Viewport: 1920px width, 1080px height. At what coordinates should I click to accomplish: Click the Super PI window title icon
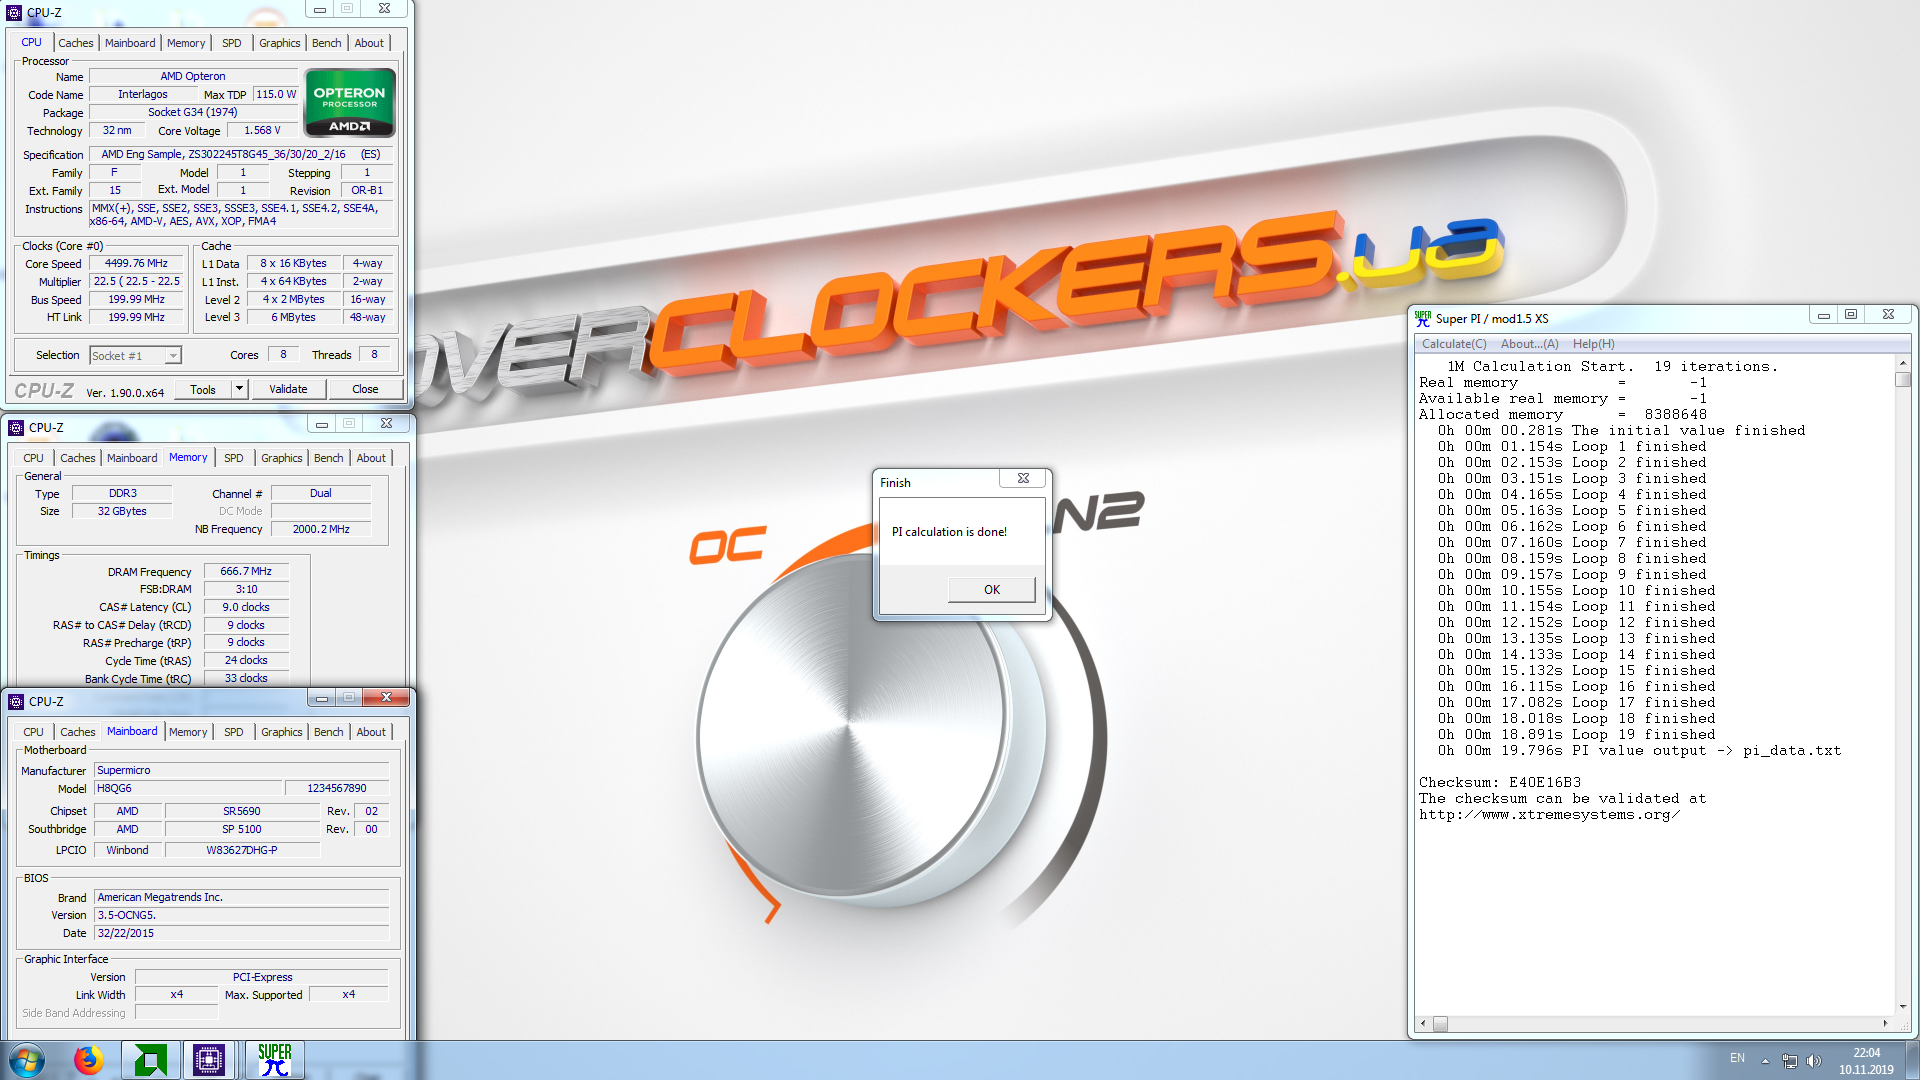[x=1423, y=319]
